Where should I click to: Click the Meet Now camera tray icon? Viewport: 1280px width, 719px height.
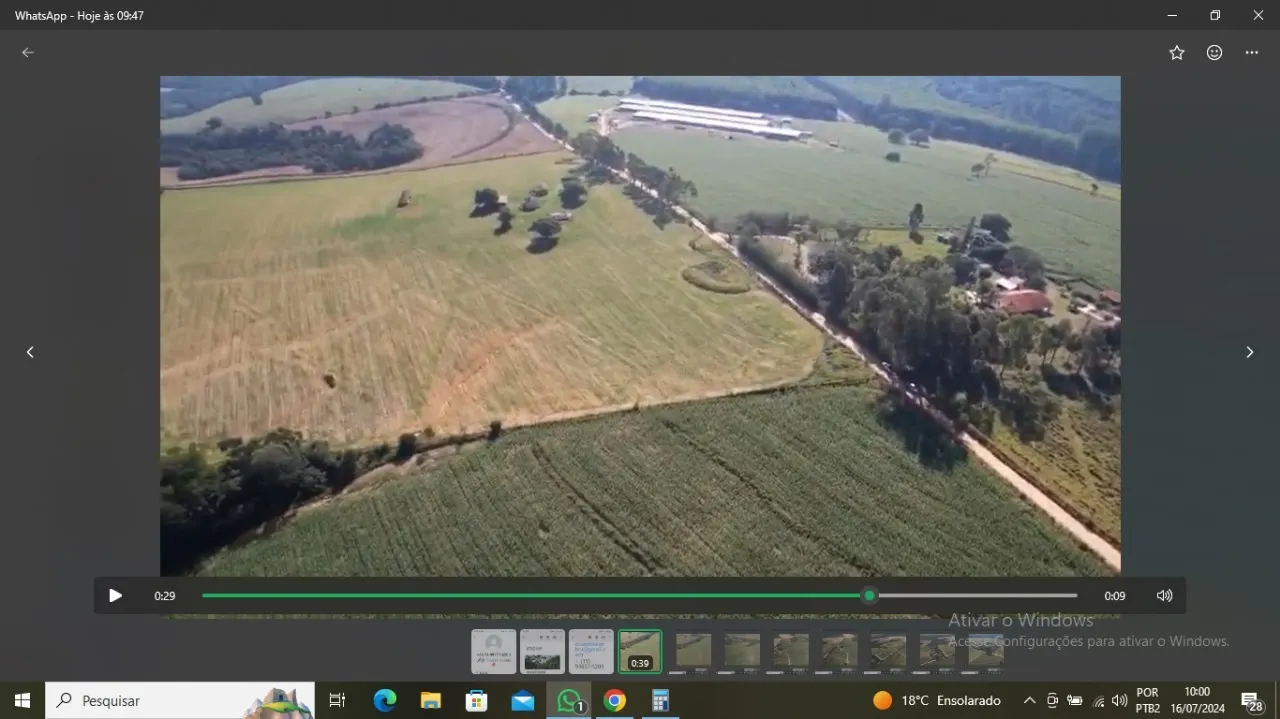click(x=1052, y=701)
